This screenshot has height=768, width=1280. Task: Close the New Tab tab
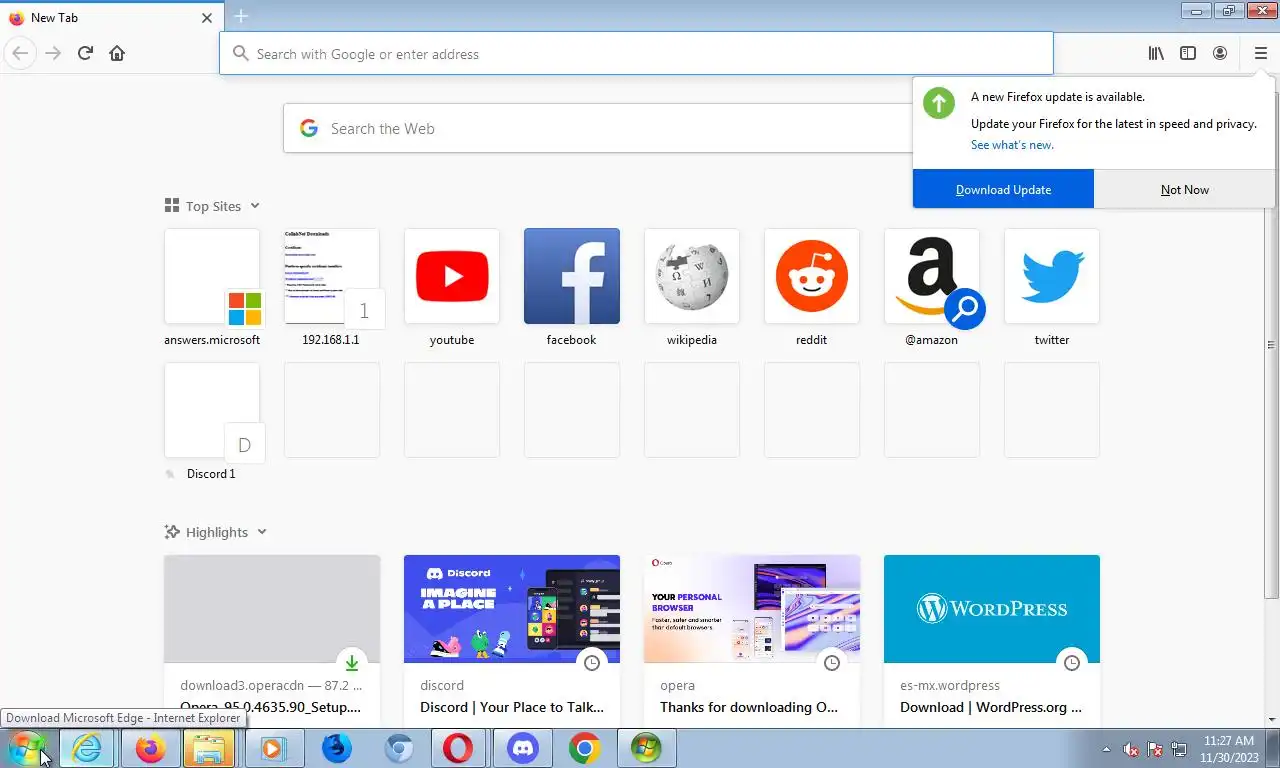207,17
